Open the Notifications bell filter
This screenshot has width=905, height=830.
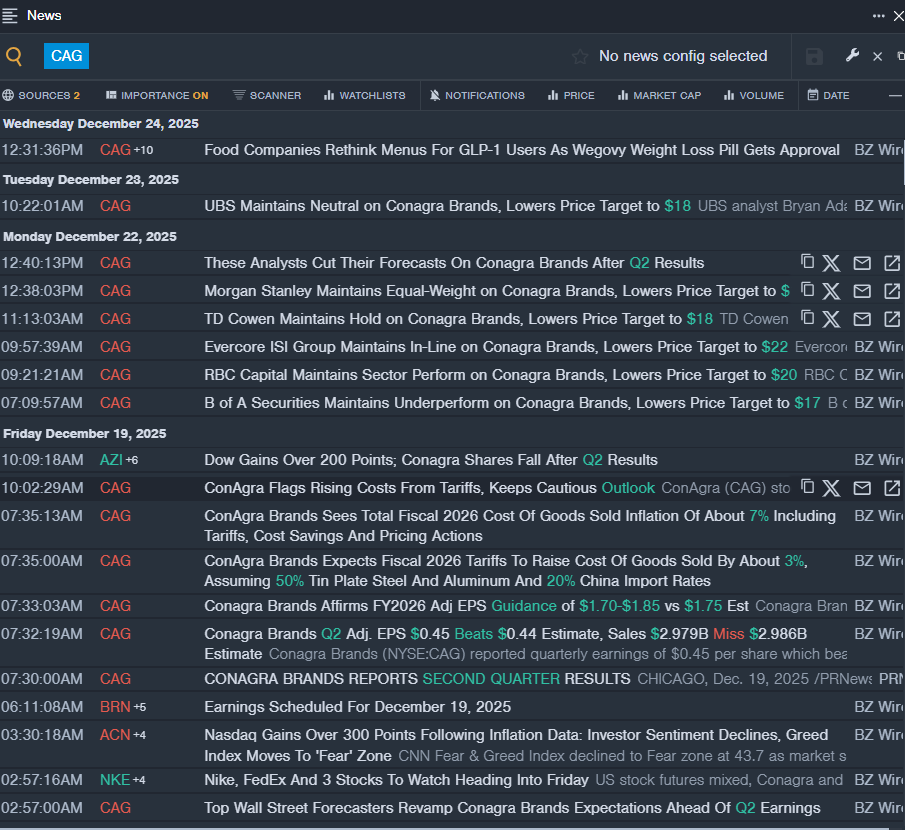[477, 95]
